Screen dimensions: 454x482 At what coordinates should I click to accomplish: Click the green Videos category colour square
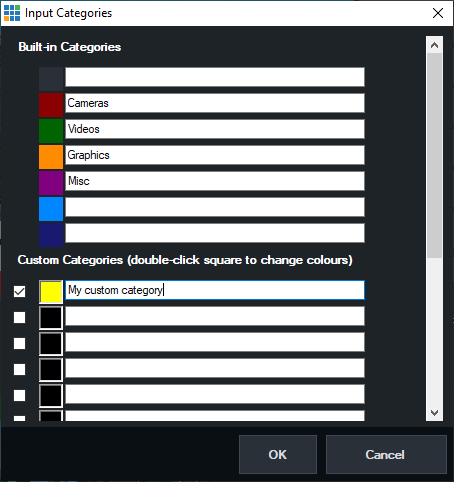(x=51, y=131)
